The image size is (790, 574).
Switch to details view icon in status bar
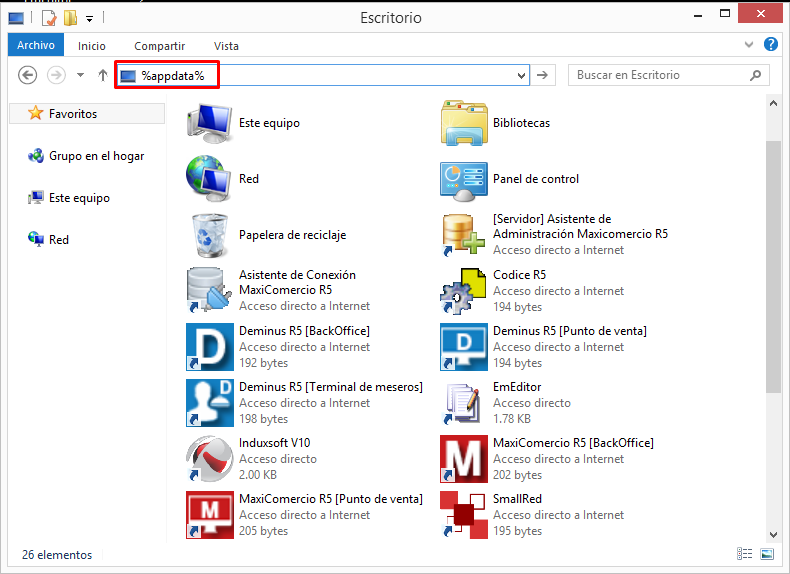tap(744, 554)
